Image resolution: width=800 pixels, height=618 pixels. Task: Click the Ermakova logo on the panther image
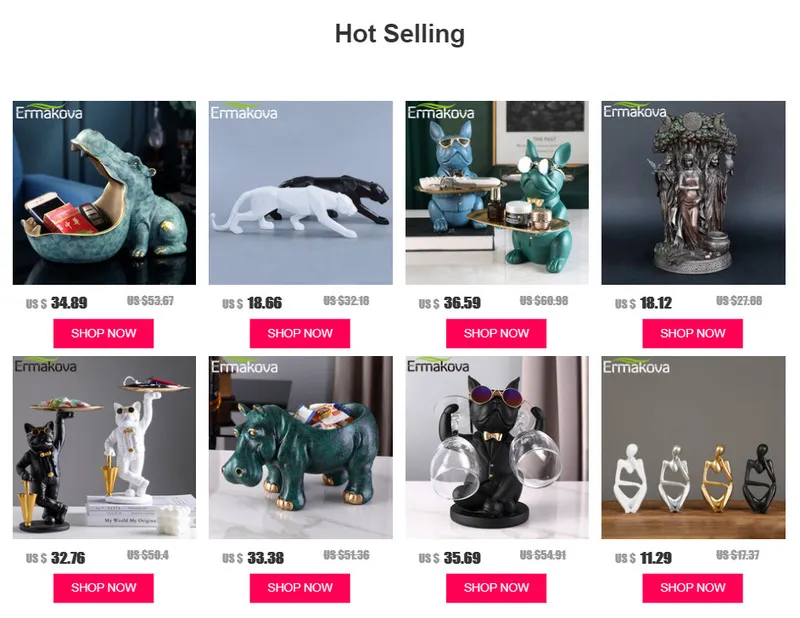pos(244,111)
